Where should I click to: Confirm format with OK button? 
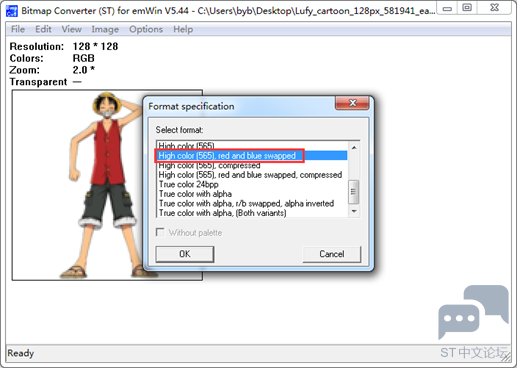click(x=185, y=254)
